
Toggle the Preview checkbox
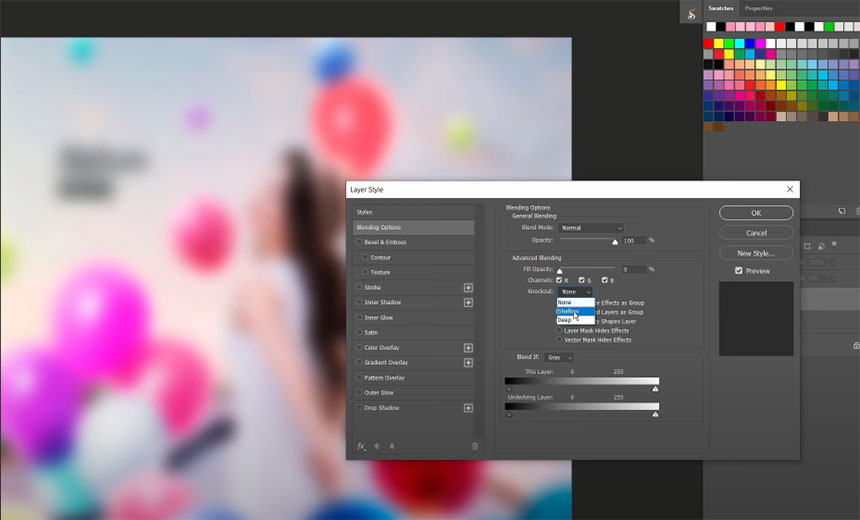739,271
